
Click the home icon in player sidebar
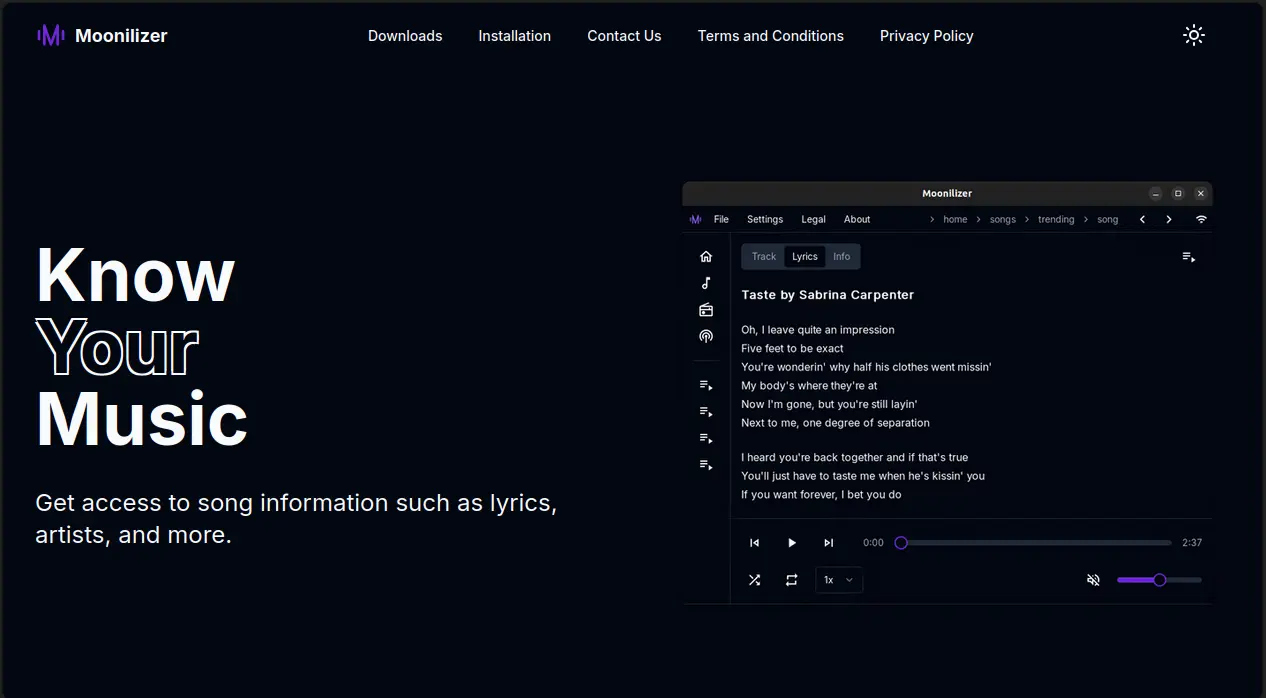[x=706, y=256]
